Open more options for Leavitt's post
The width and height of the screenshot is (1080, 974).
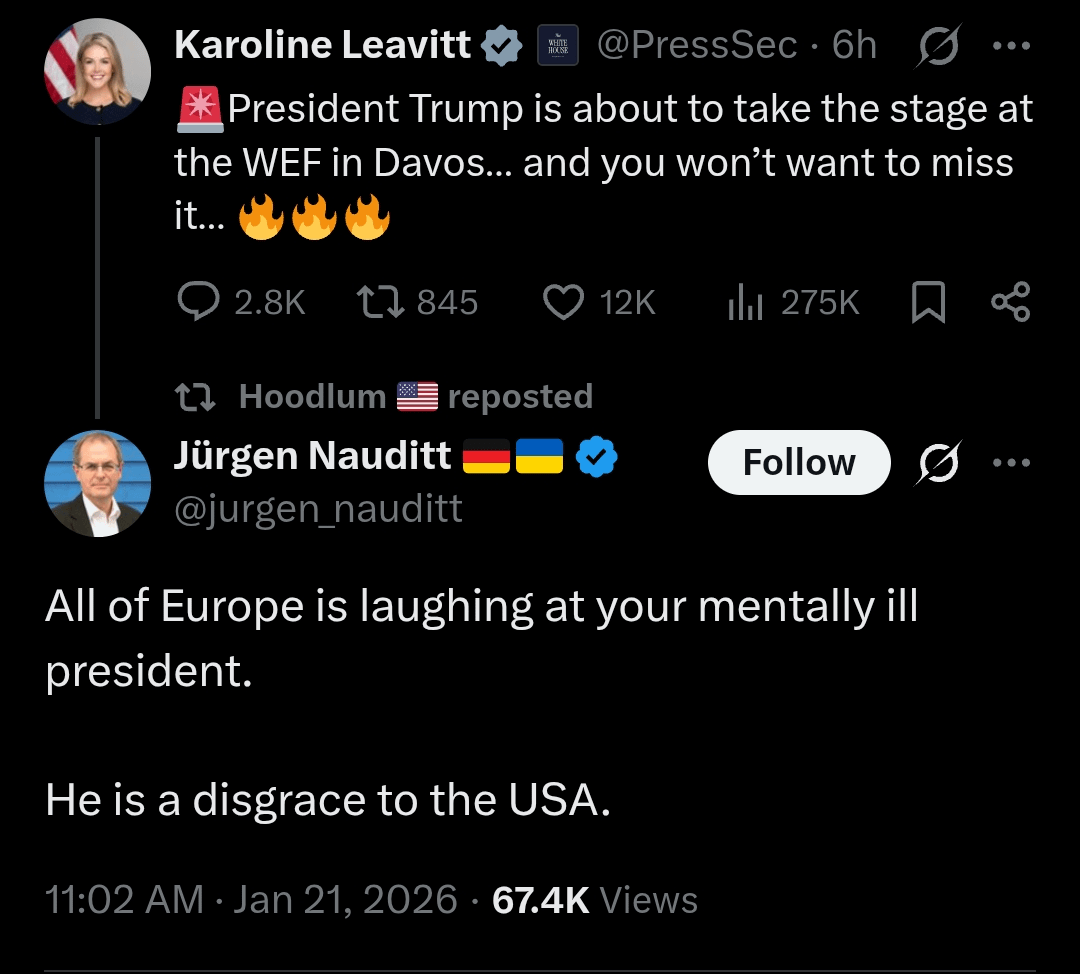click(1011, 46)
